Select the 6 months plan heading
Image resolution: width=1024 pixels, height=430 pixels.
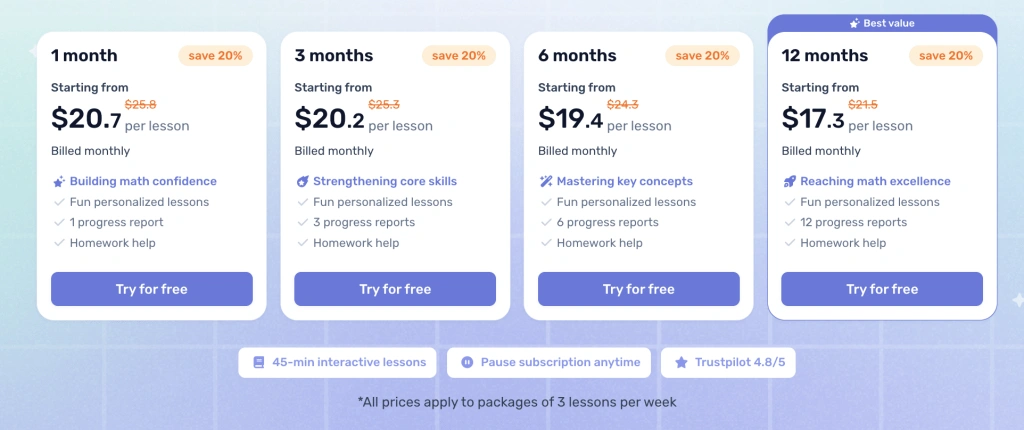[577, 56]
